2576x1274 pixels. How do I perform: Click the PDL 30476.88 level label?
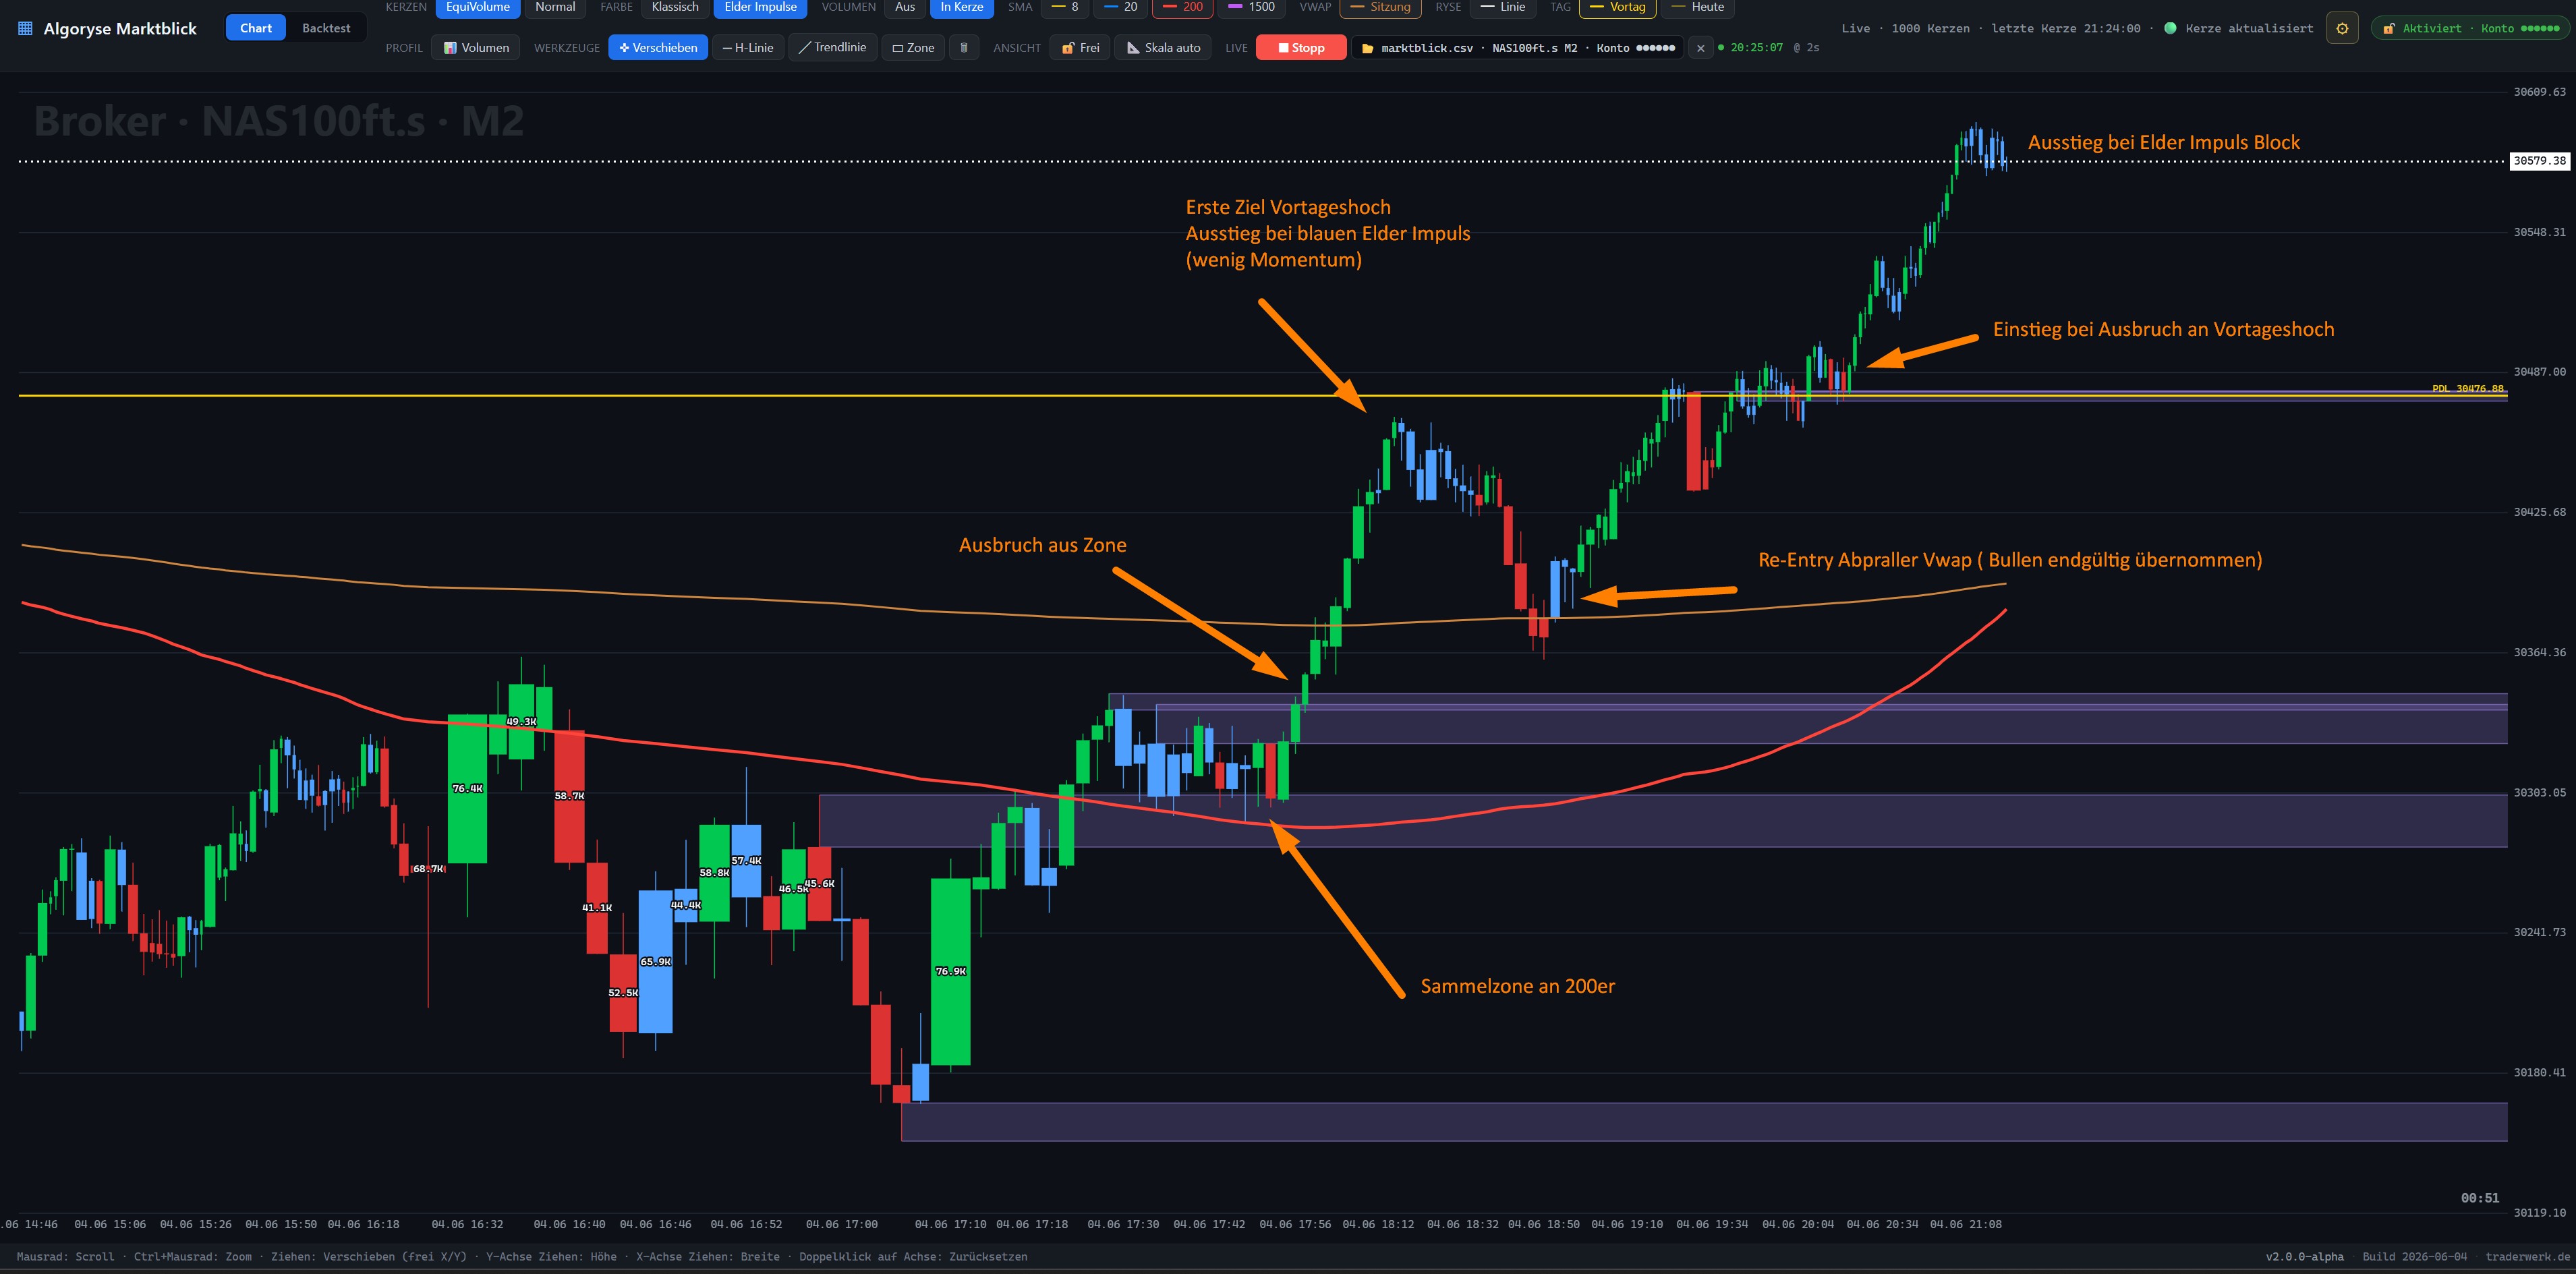click(x=2468, y=389)
